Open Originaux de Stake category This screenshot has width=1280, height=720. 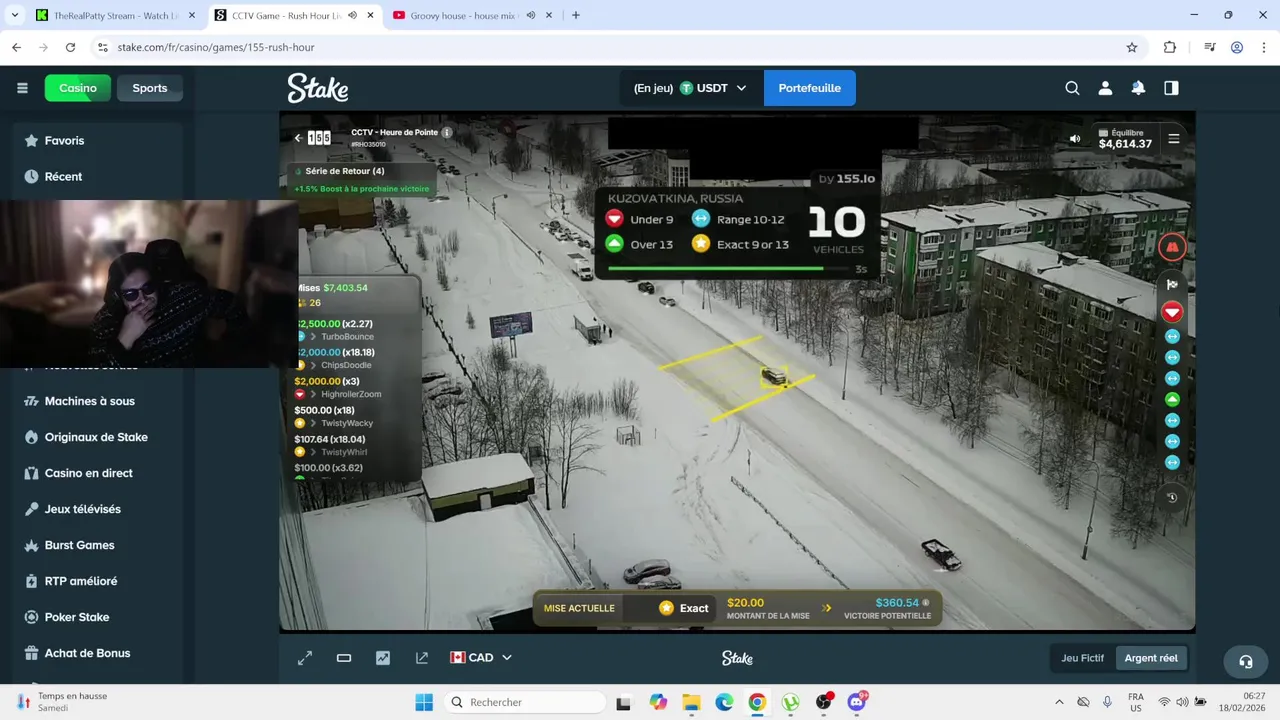97,437
